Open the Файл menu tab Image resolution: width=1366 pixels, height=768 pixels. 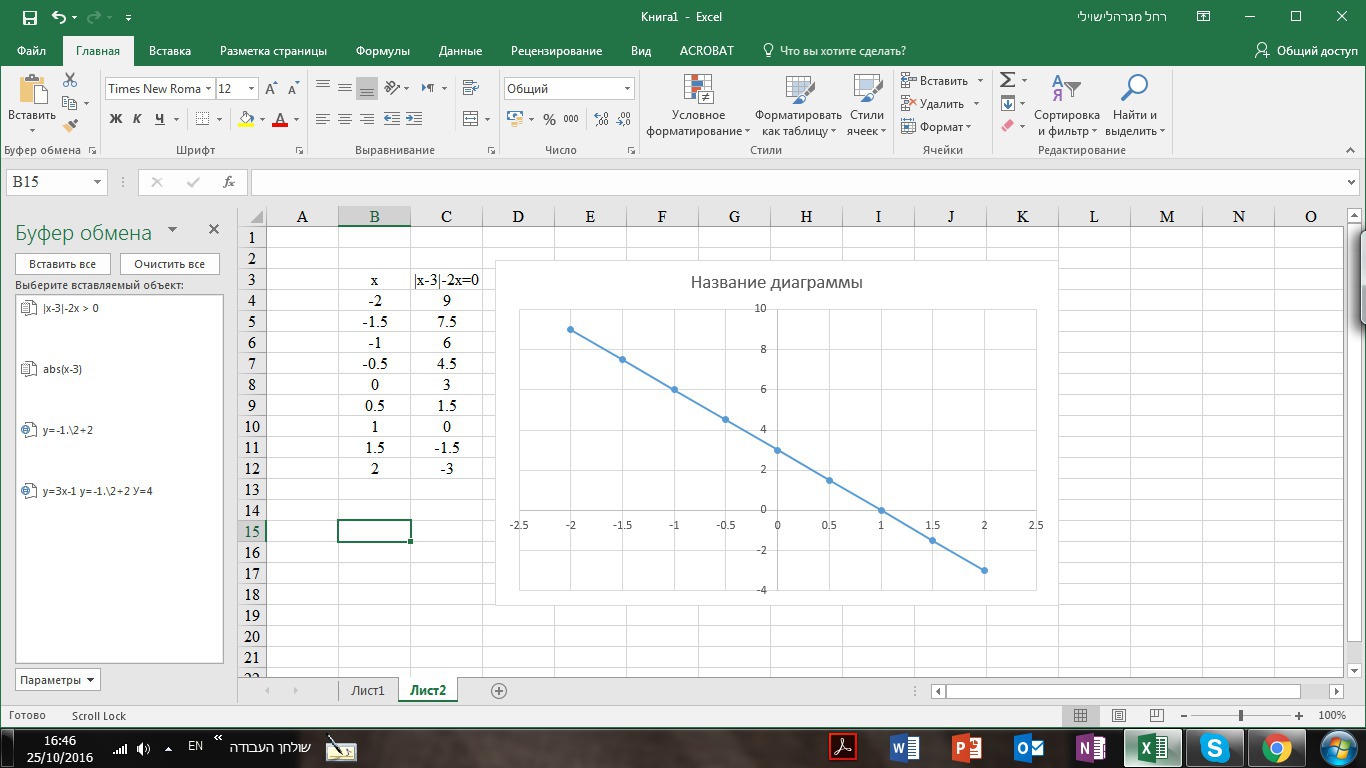point(31,51)
